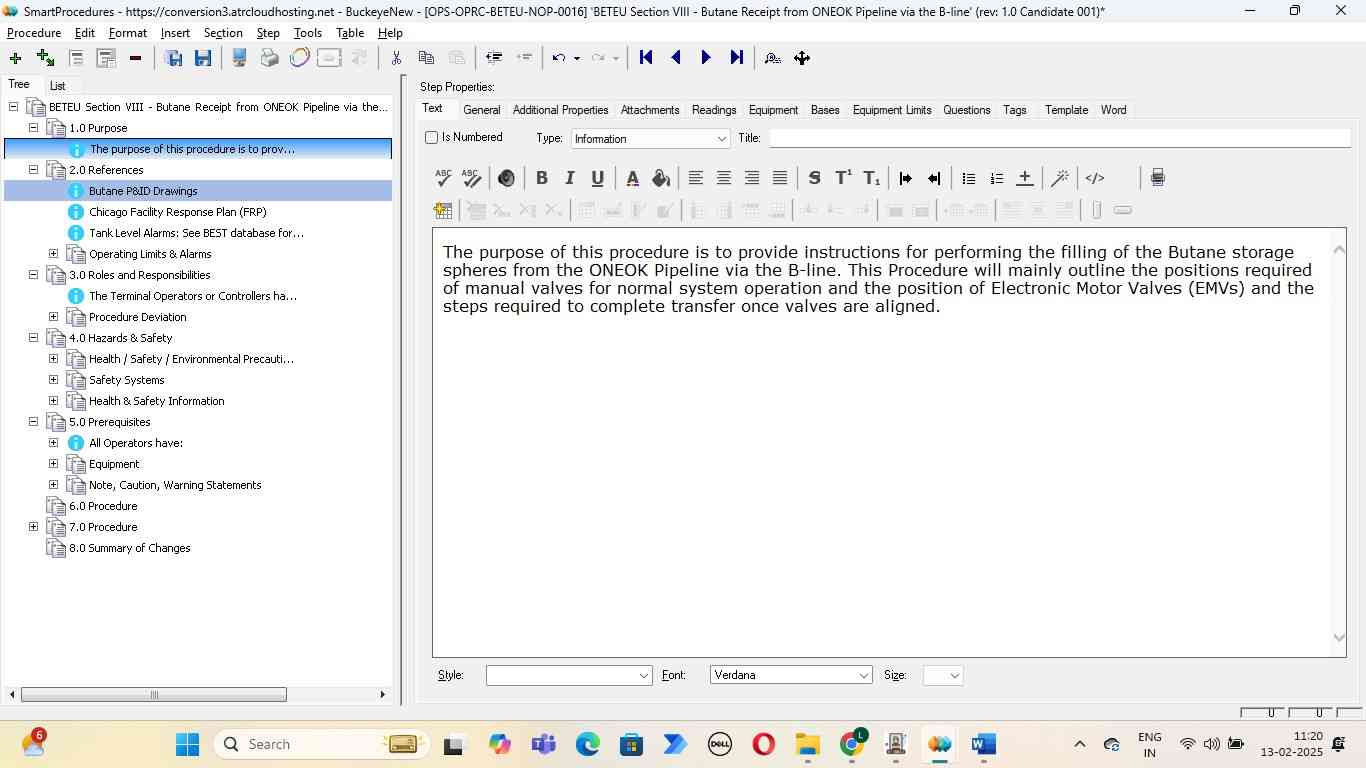Open the Font Verdana dropdown
Viewport: 1366px width, 768px height.
click(863, 676)
